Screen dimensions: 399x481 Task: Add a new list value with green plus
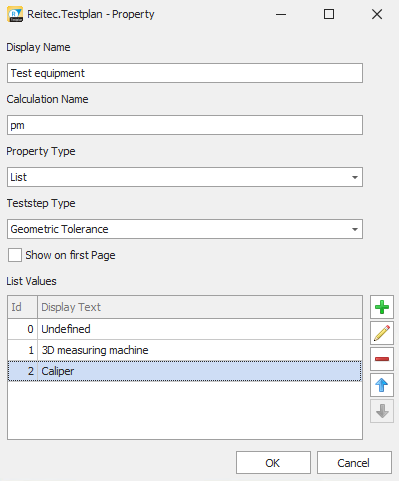[382, 307]
